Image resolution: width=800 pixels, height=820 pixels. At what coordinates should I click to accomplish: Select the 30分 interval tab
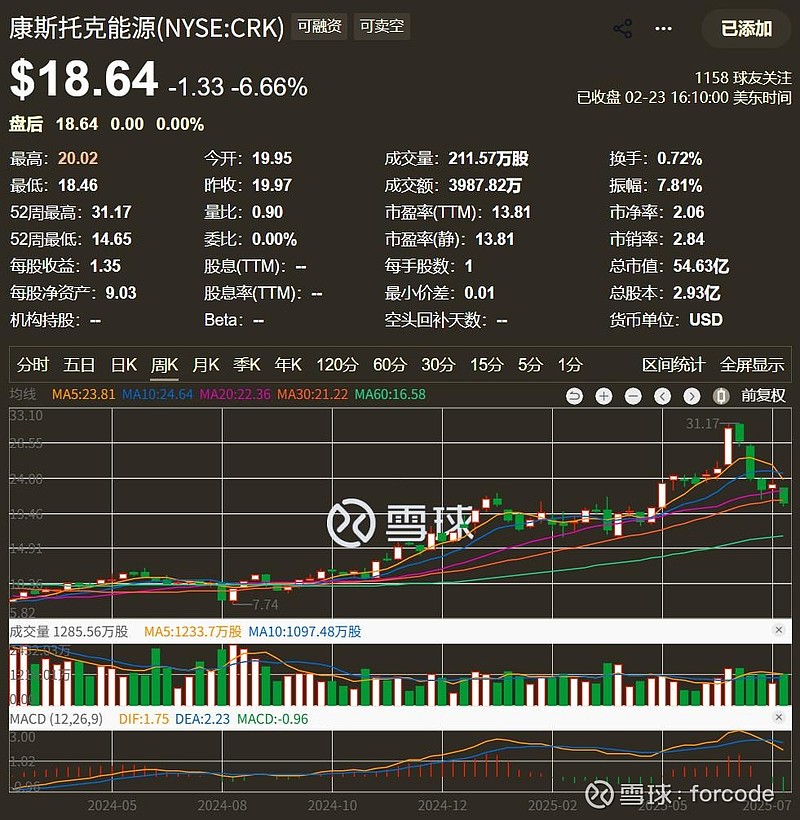pos(438,365)
